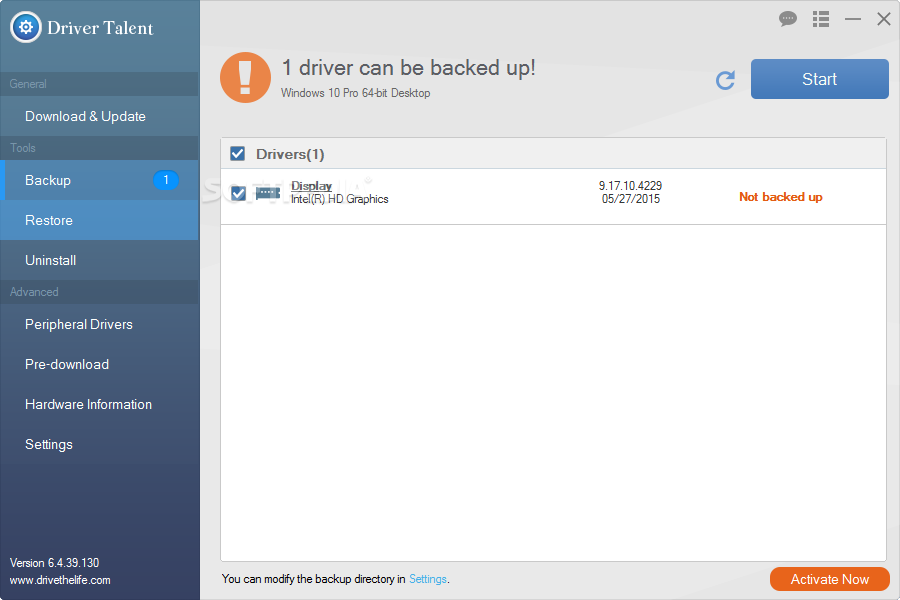900x600 pixels.
Task: Open Settings from the sidebar
Action: pyautogui.click(x=99, y=444)
